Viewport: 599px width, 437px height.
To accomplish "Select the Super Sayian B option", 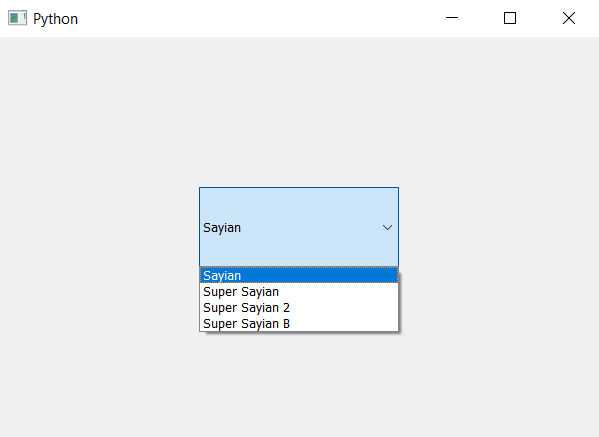I will (299, 324).
